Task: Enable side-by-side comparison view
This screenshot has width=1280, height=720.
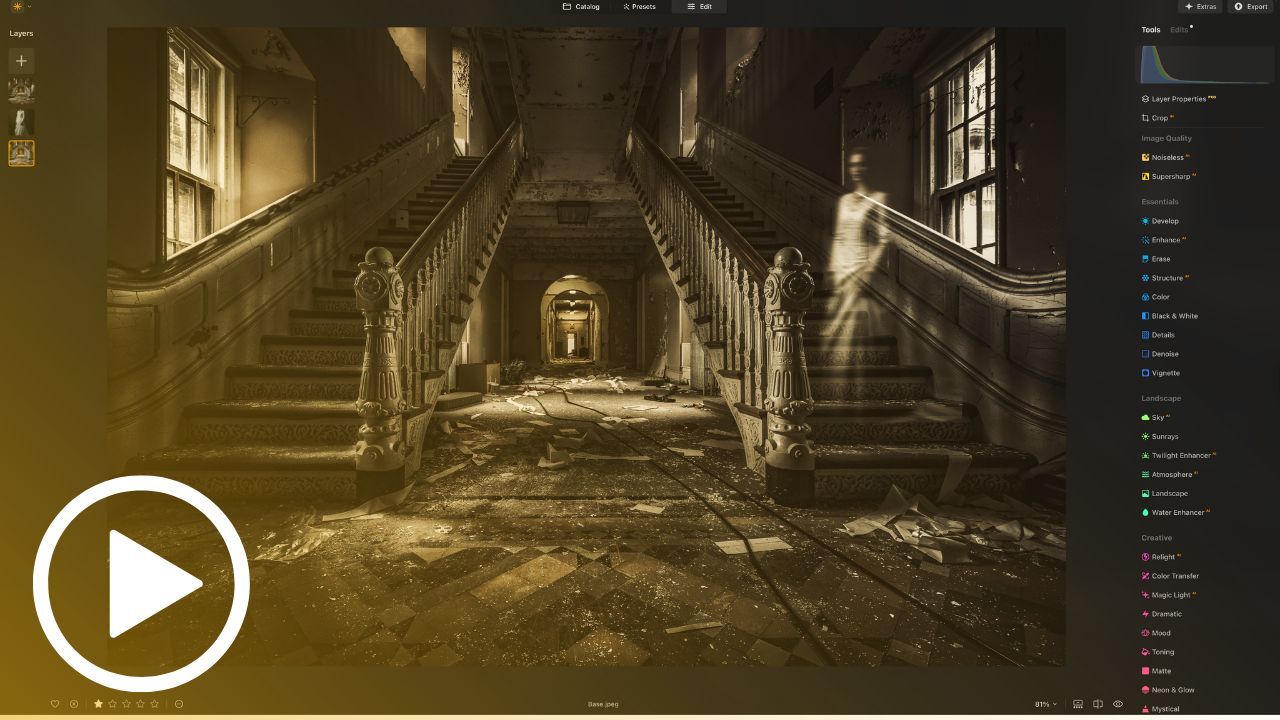Action: point(1098,703)
